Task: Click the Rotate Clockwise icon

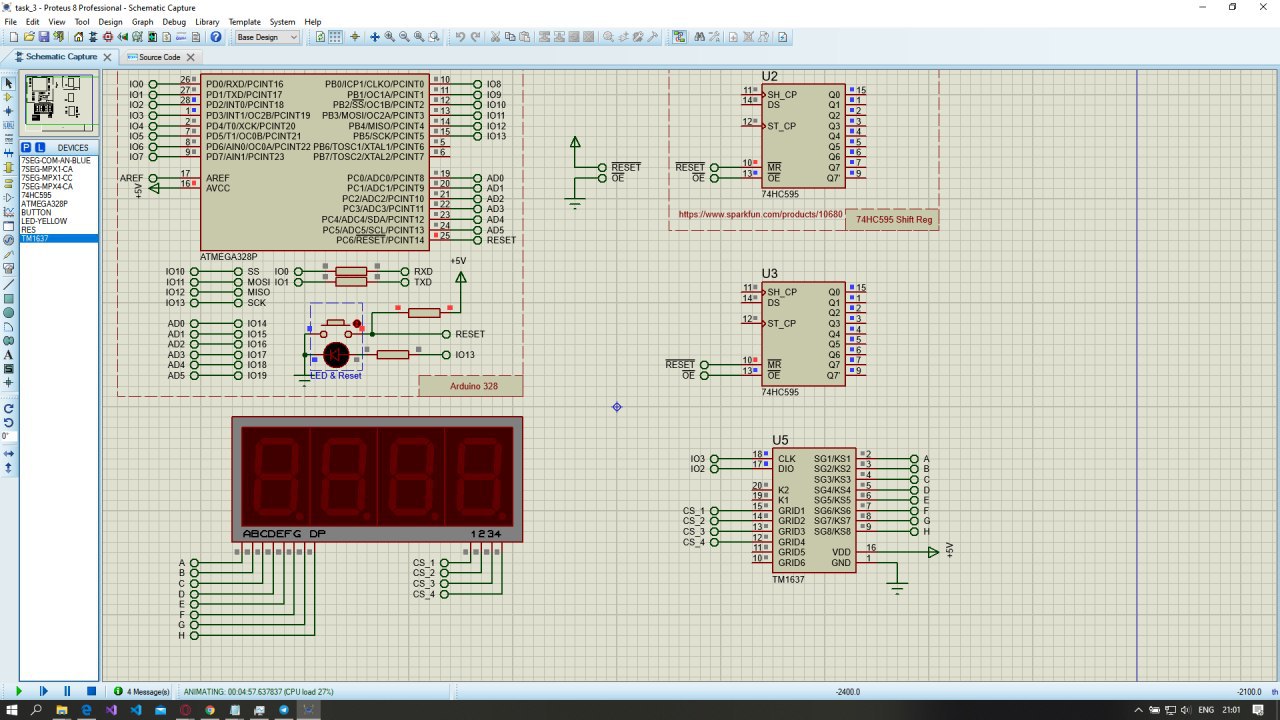Action: [x=9, y=408]
